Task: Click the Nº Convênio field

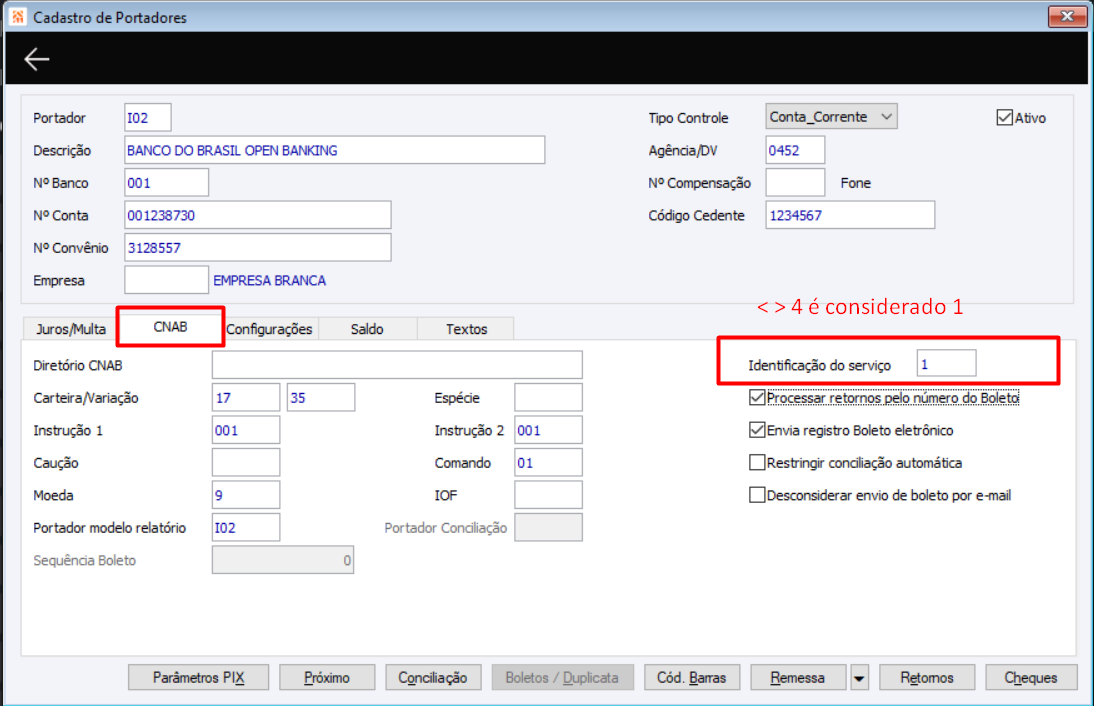Action: click(257, 248)
